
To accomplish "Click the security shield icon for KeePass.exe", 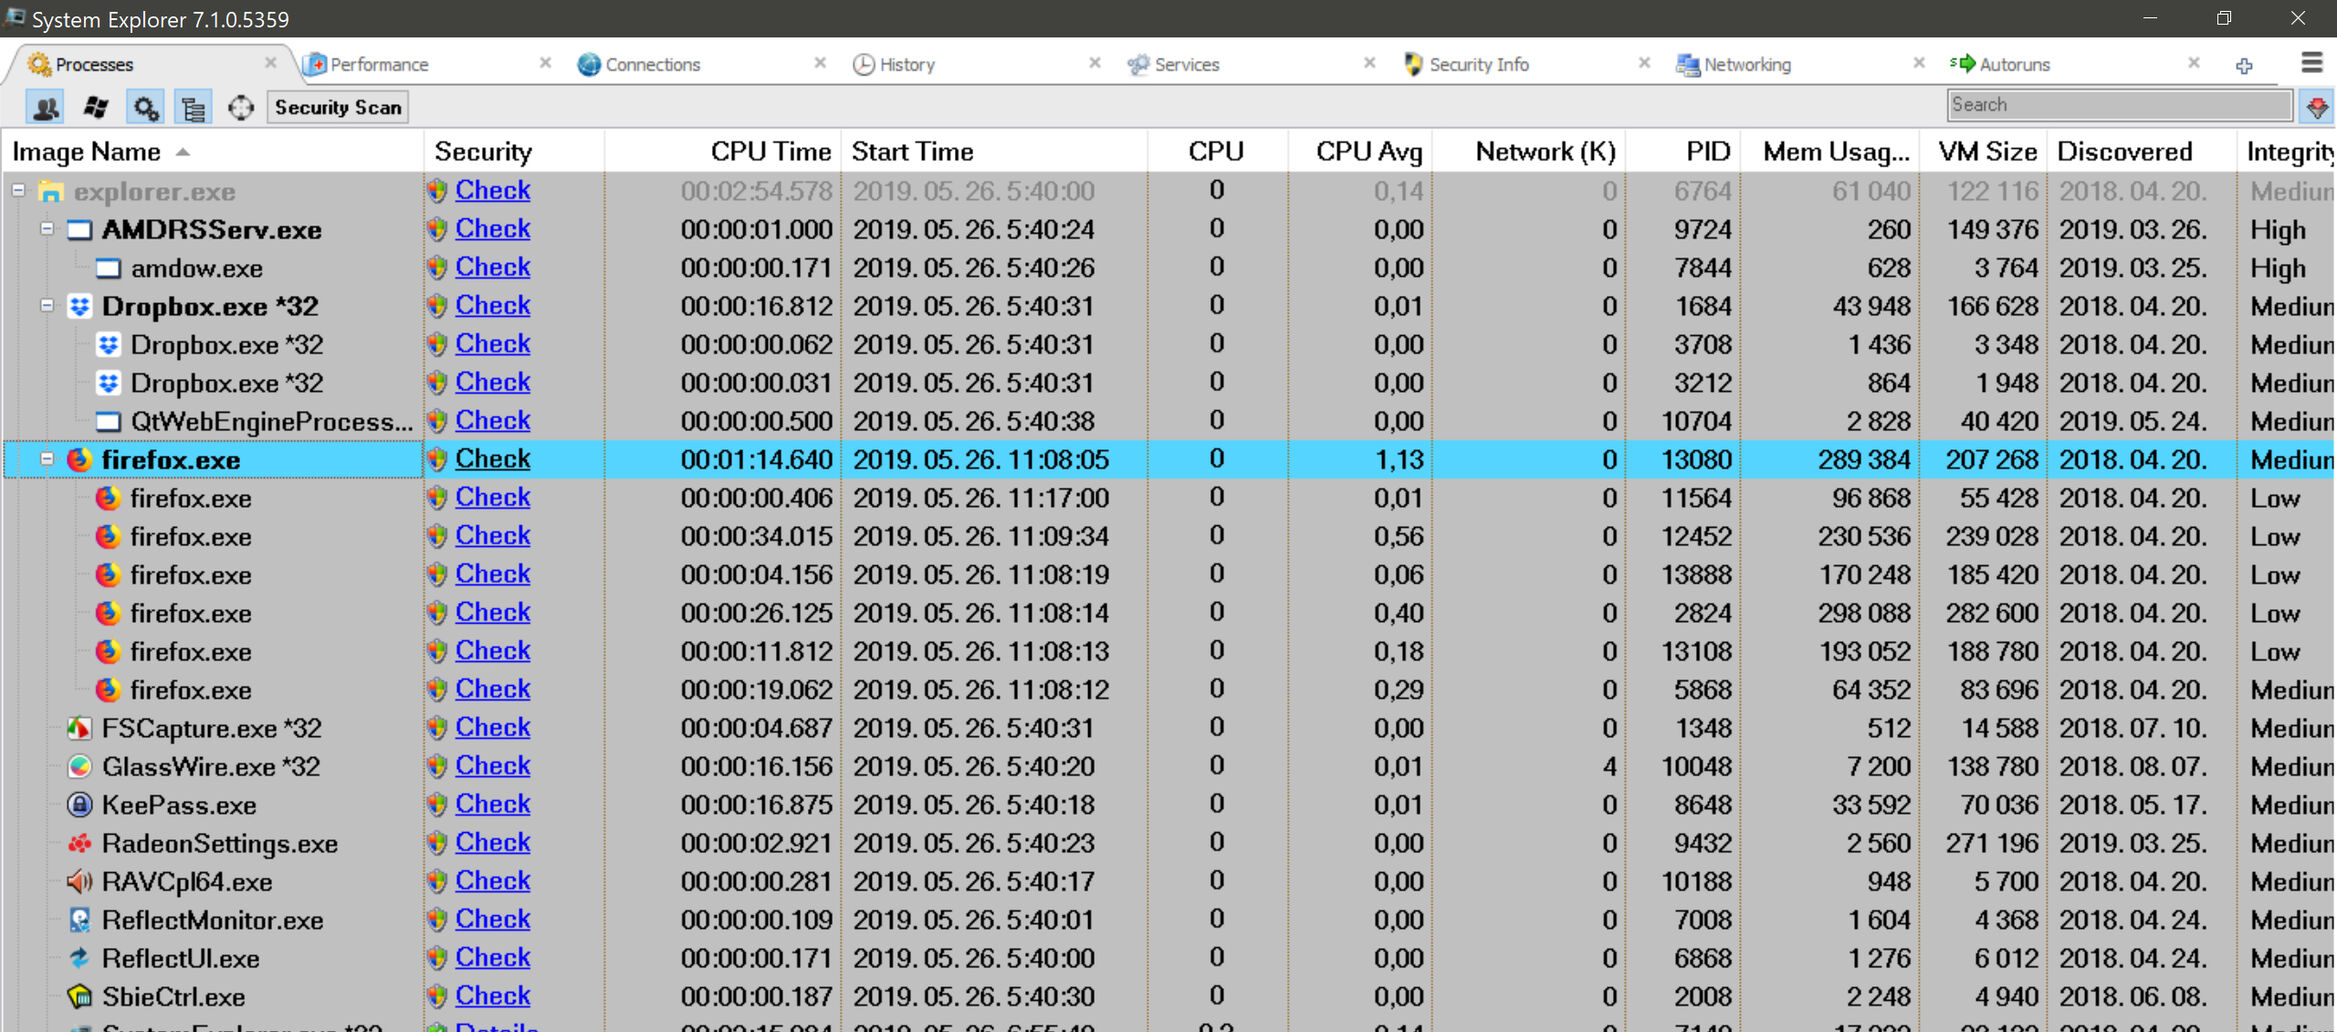I will [x=437, y=805].
